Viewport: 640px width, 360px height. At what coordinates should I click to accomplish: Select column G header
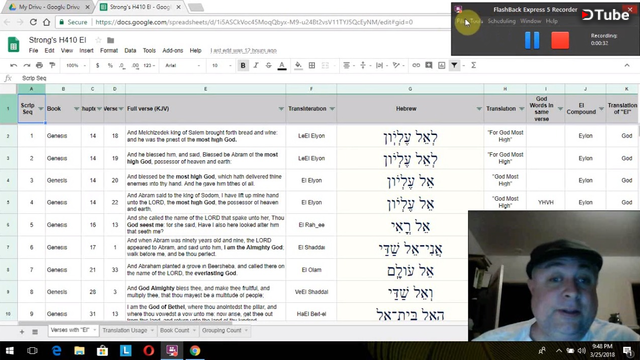410,89
